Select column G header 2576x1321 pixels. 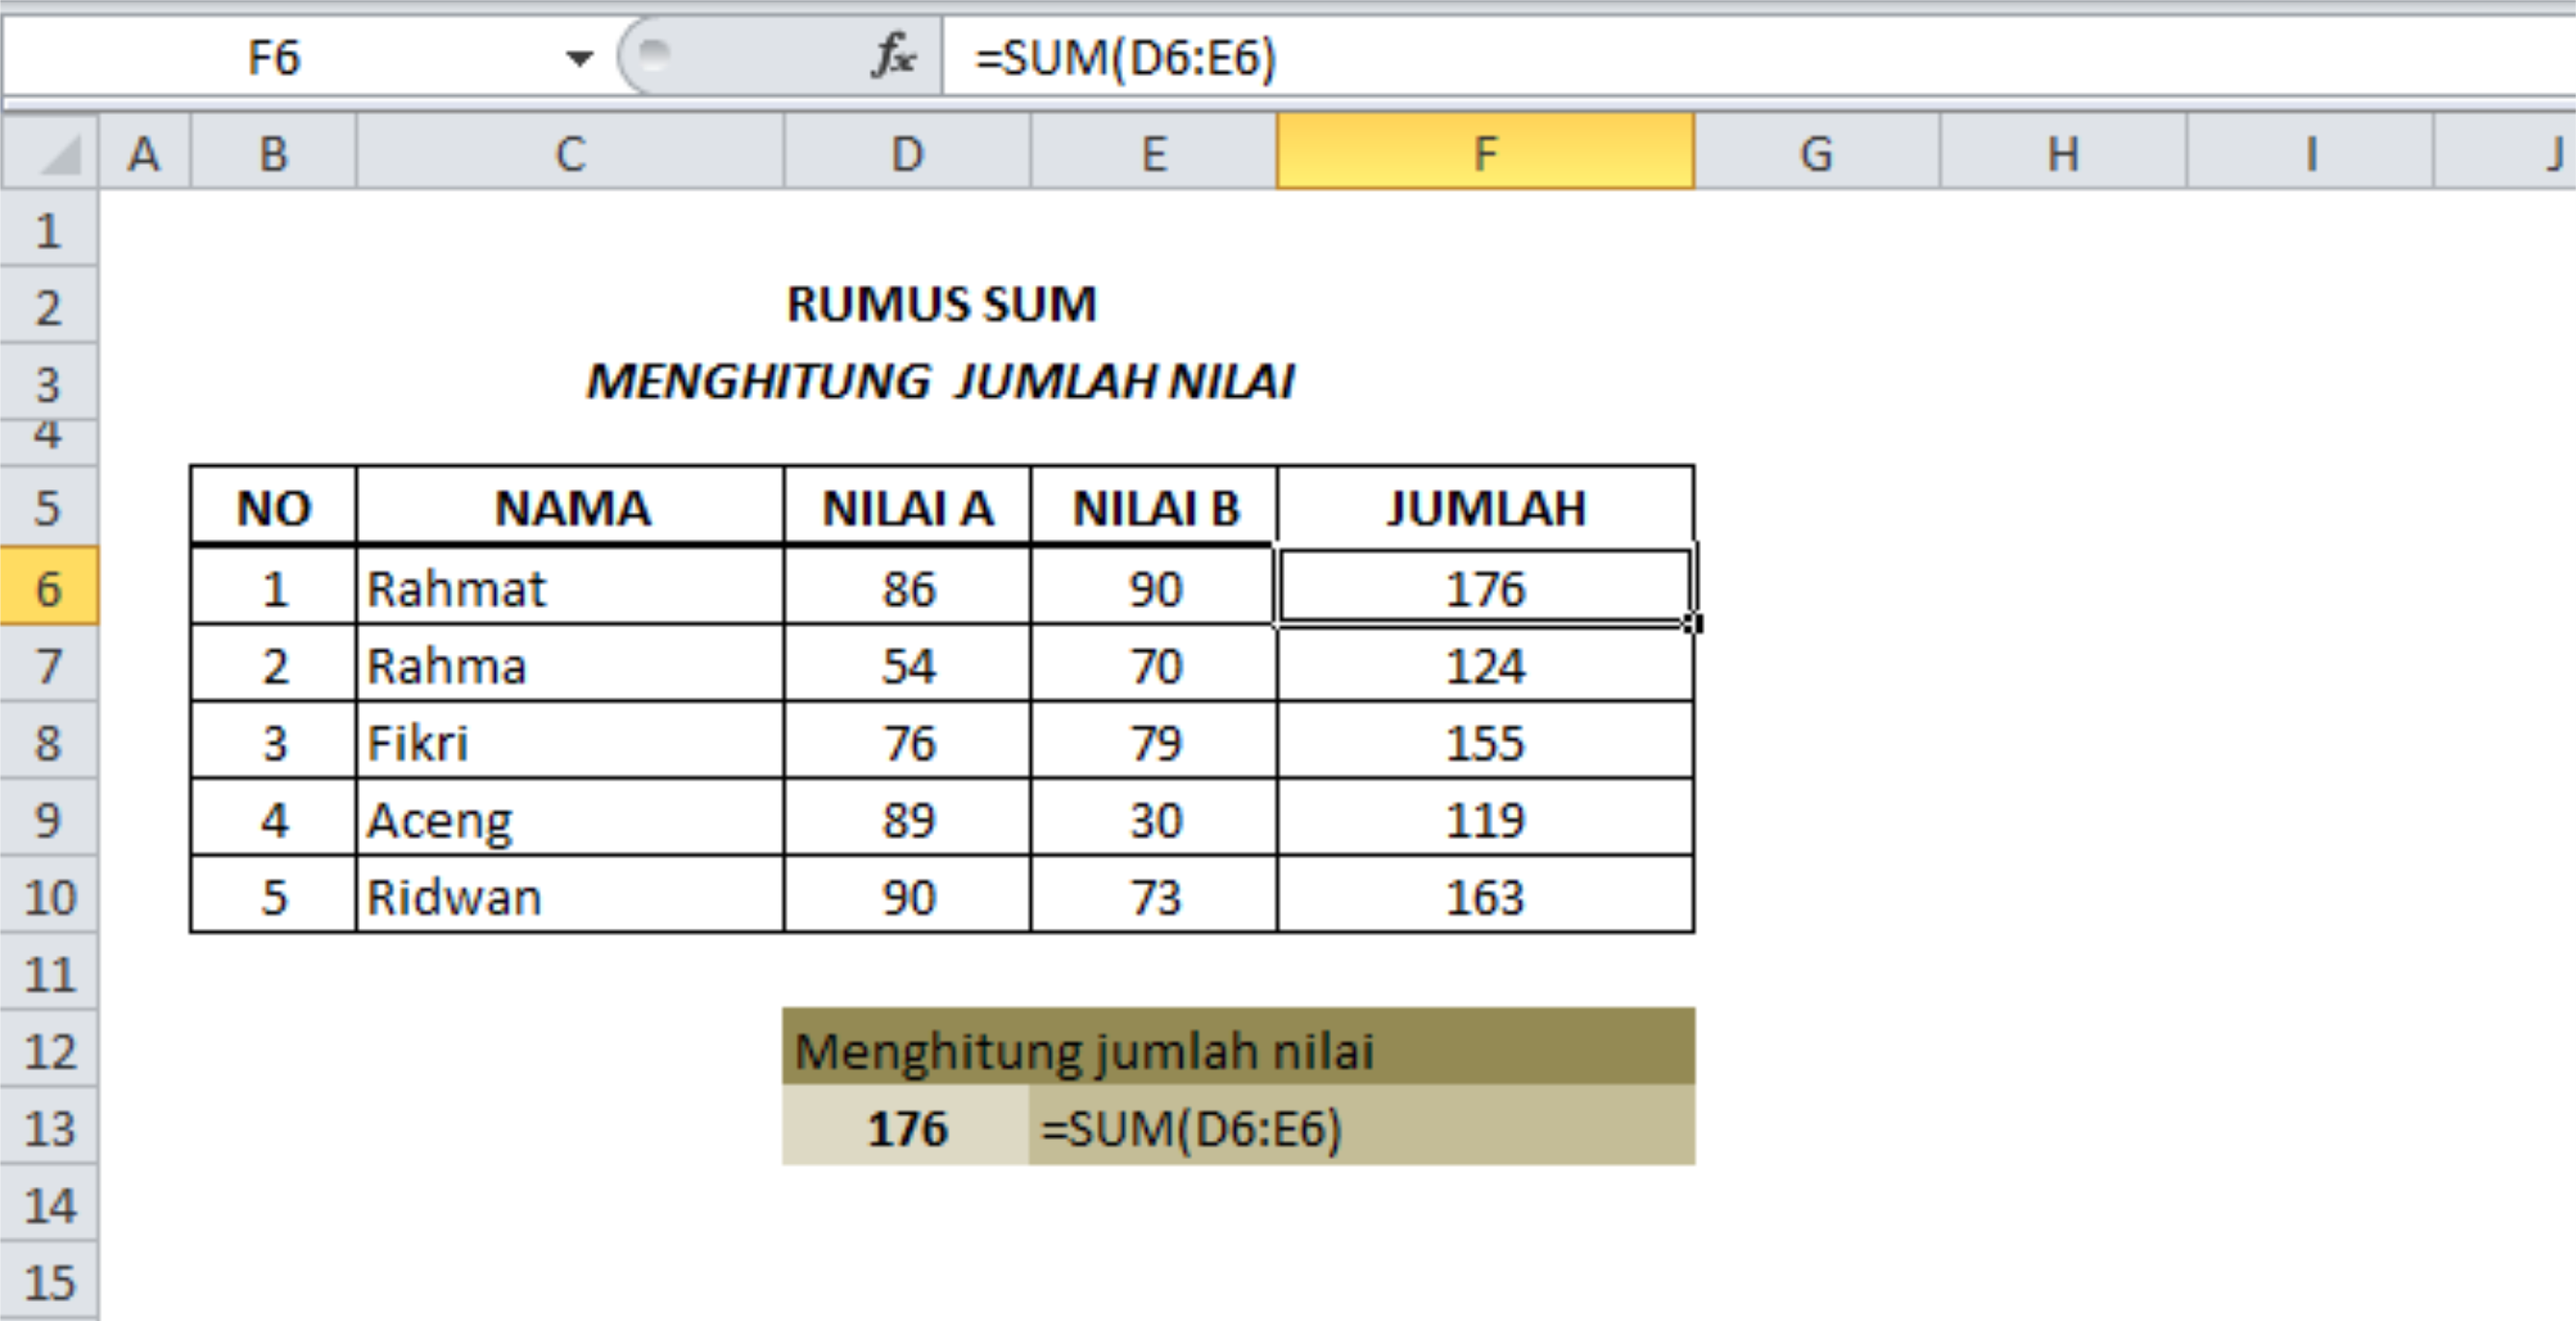click(x=1817, y=153)
